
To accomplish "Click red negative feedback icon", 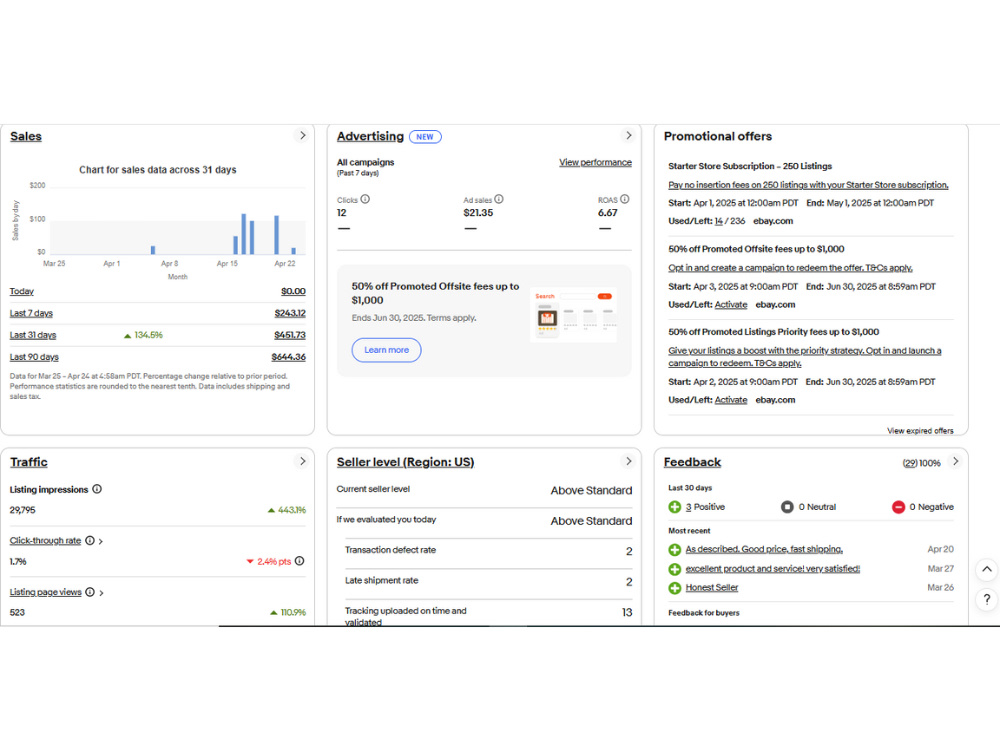I will tap(898, 507).
